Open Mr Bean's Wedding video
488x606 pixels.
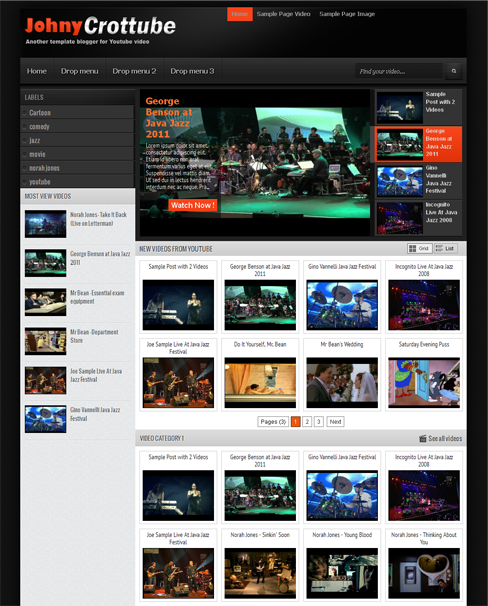click(342, 374)
